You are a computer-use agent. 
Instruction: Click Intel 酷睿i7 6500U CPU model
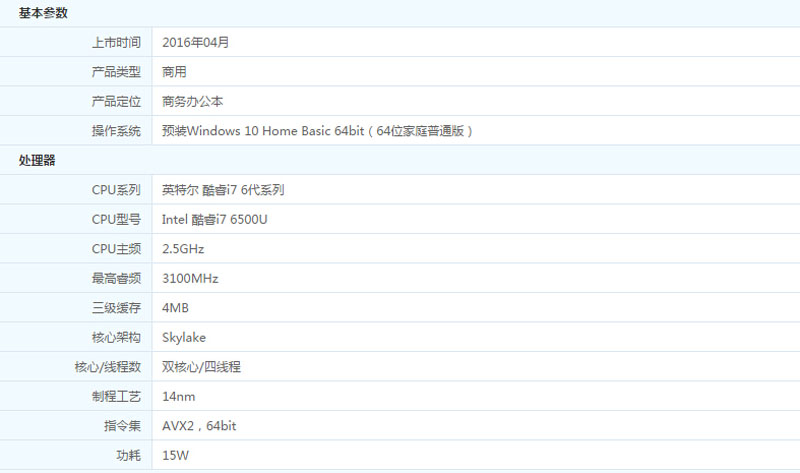point(221,219)
